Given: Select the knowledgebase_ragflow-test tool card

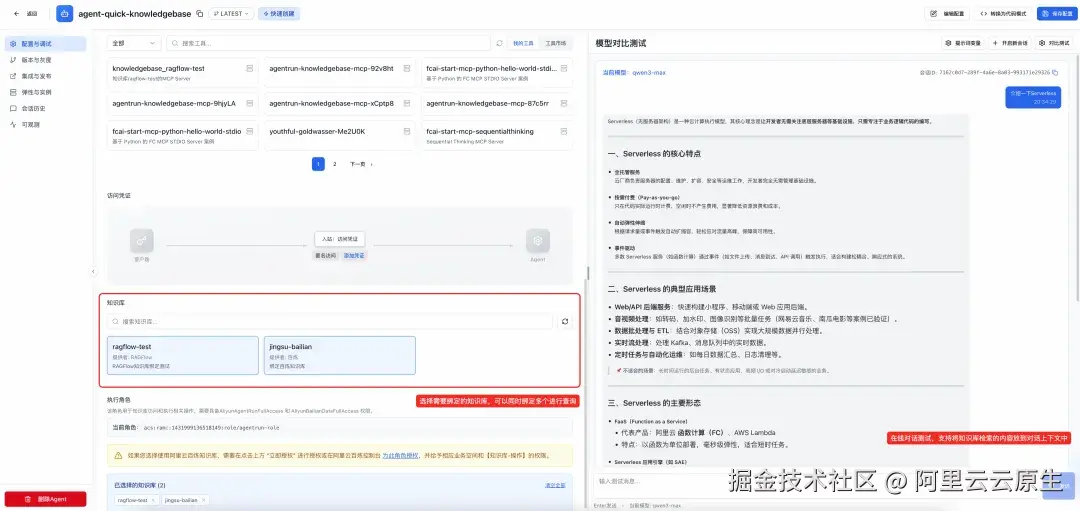Looking at the screenshot, I should (183, 72).
